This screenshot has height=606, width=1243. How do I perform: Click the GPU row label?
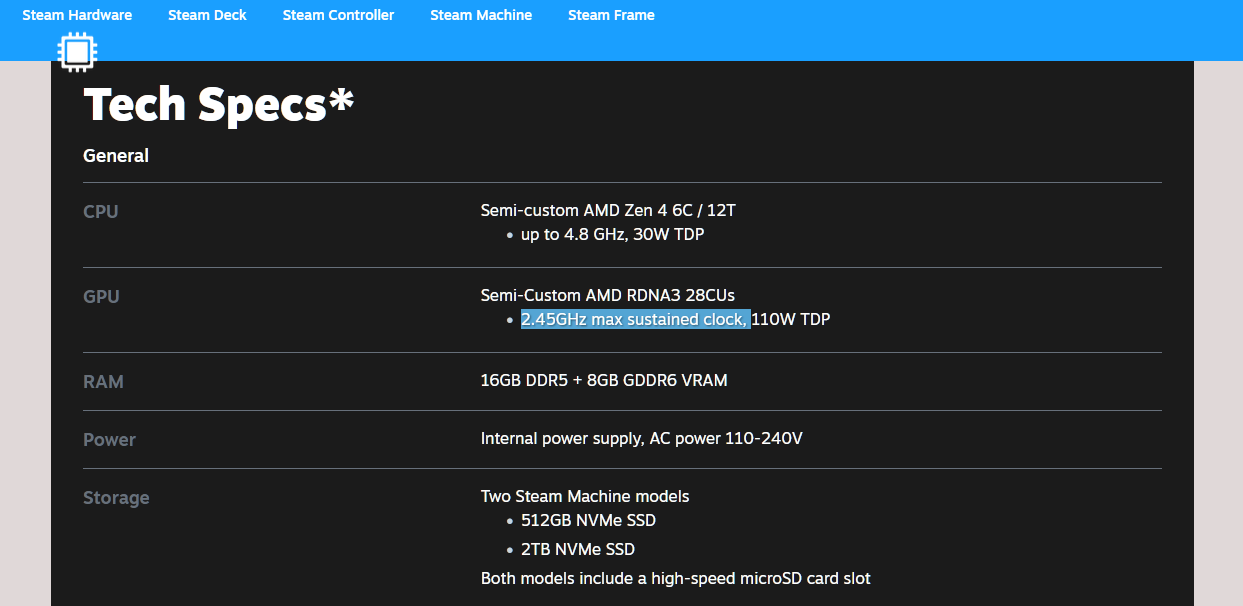pyautogui.click(x=101, y=297)
